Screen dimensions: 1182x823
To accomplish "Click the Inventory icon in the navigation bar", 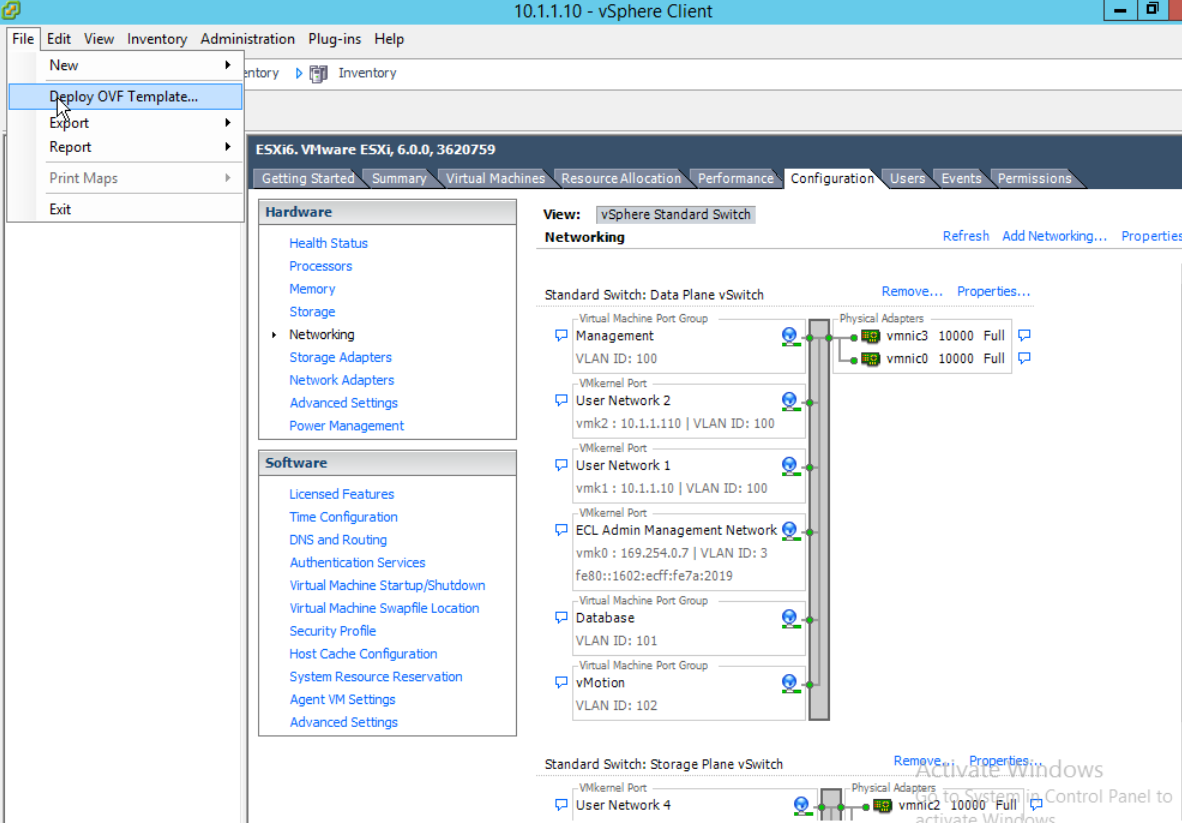I will coord(317,72).
